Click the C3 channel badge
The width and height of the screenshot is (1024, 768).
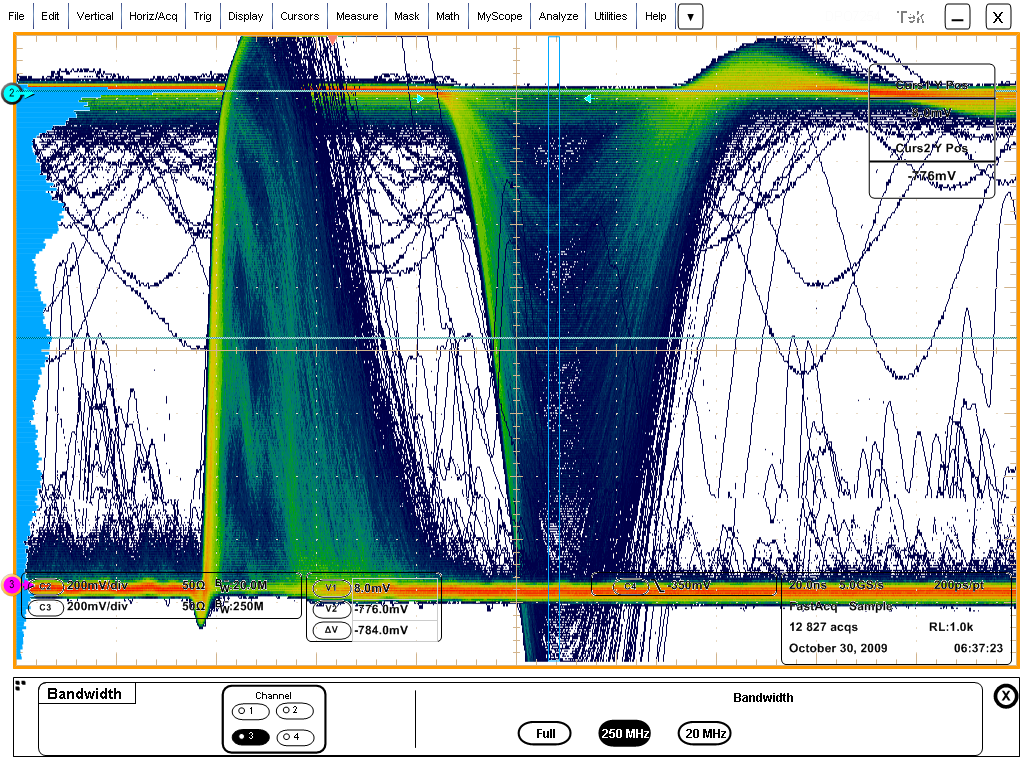pyautogui.click(x=44, y=607)
